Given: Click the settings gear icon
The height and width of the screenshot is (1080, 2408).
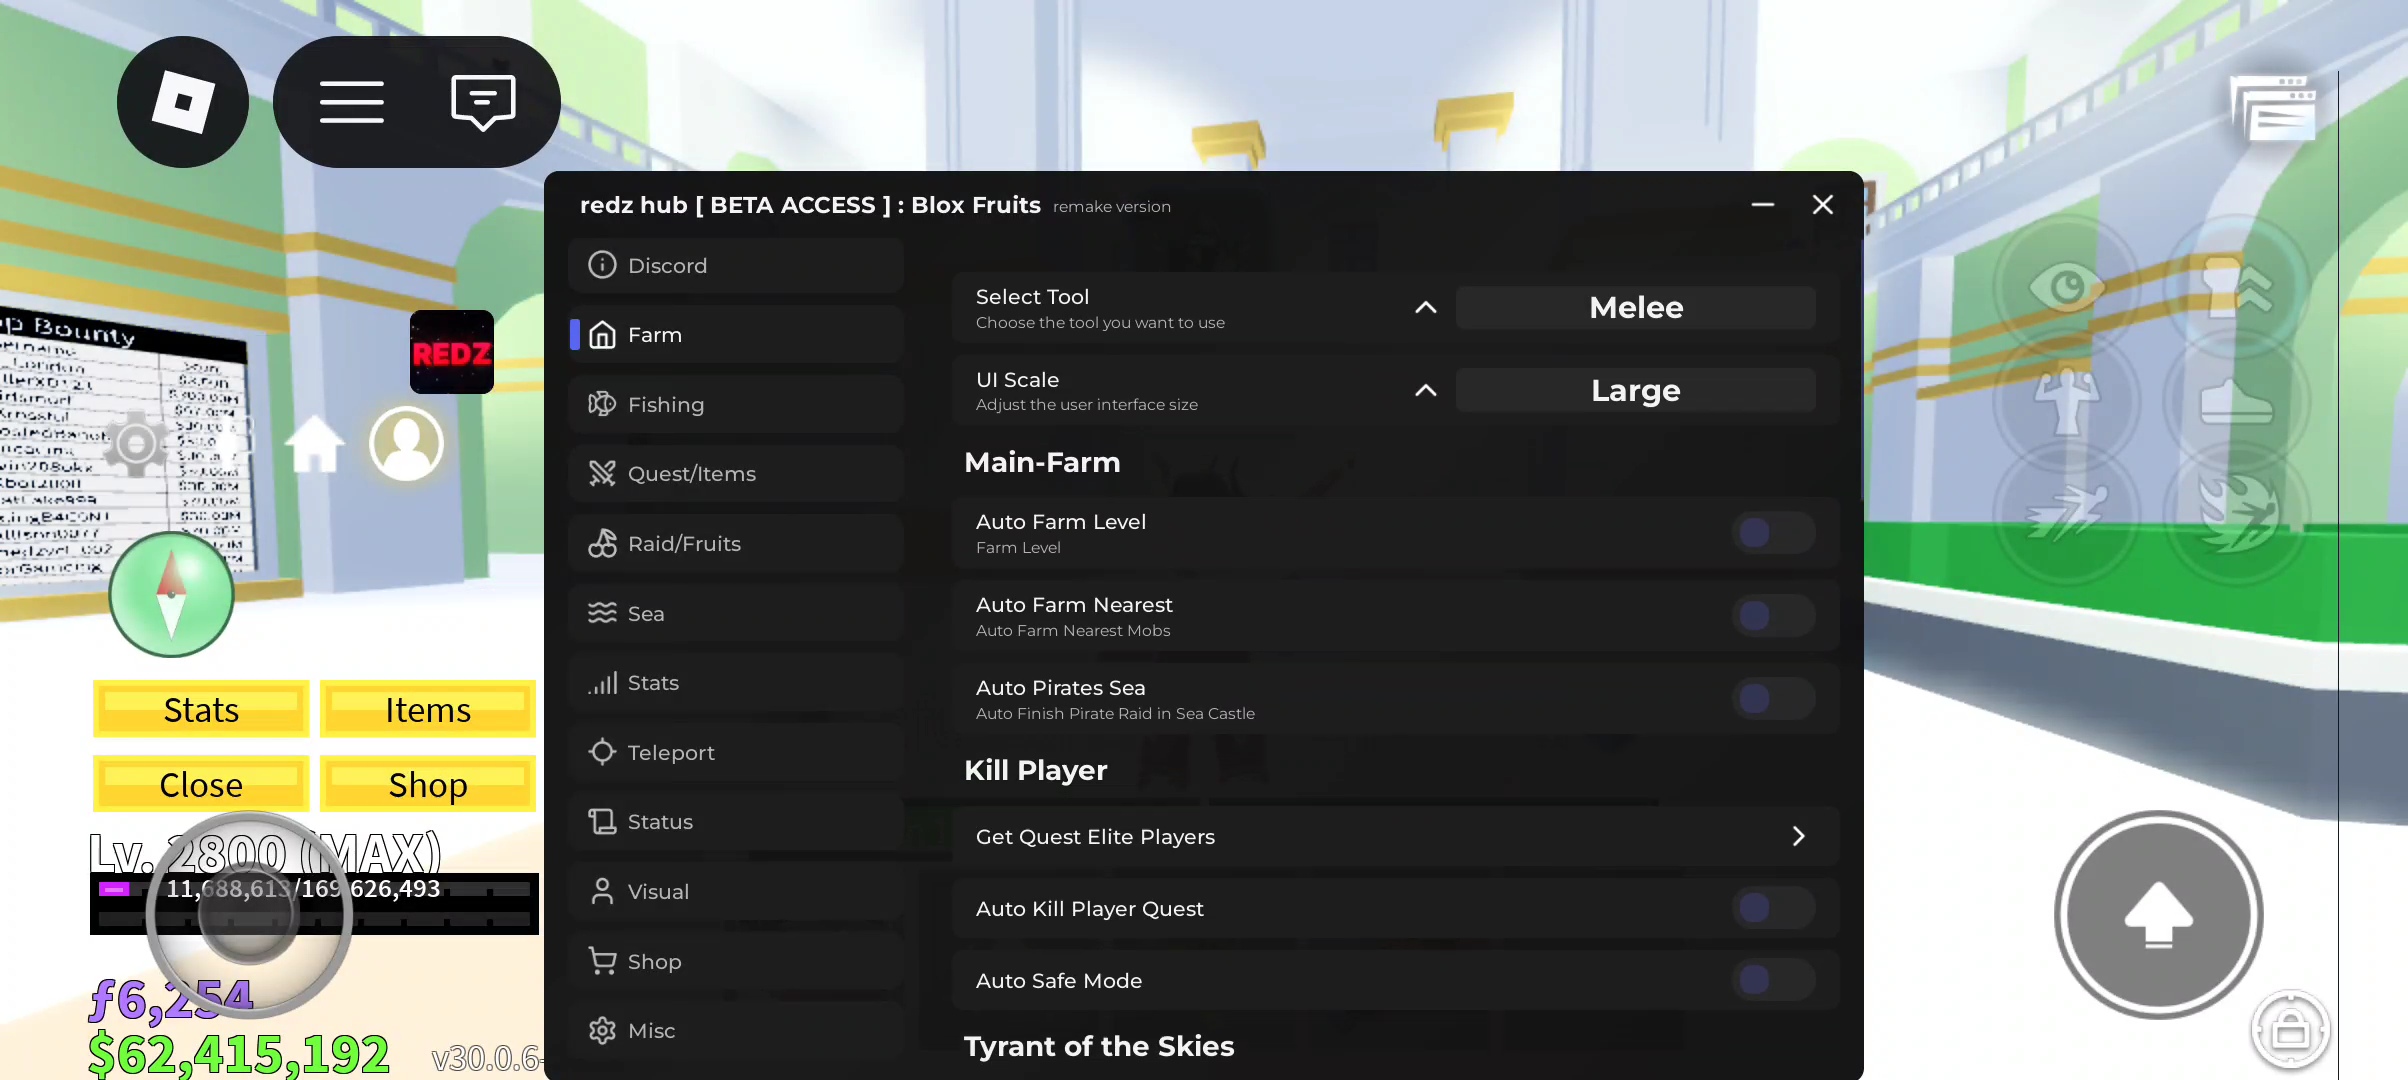Looking at the screenshot, I should coord(136,443).
